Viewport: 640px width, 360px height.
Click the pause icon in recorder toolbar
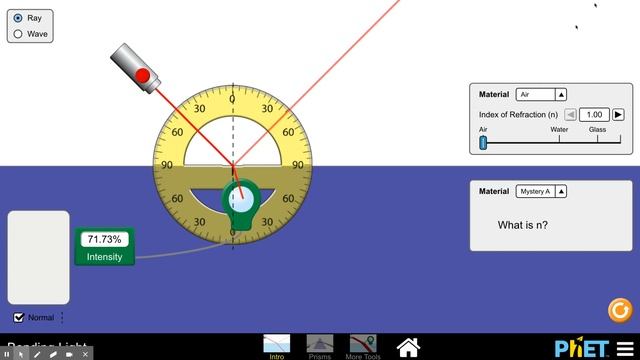[x=7, y=355]
